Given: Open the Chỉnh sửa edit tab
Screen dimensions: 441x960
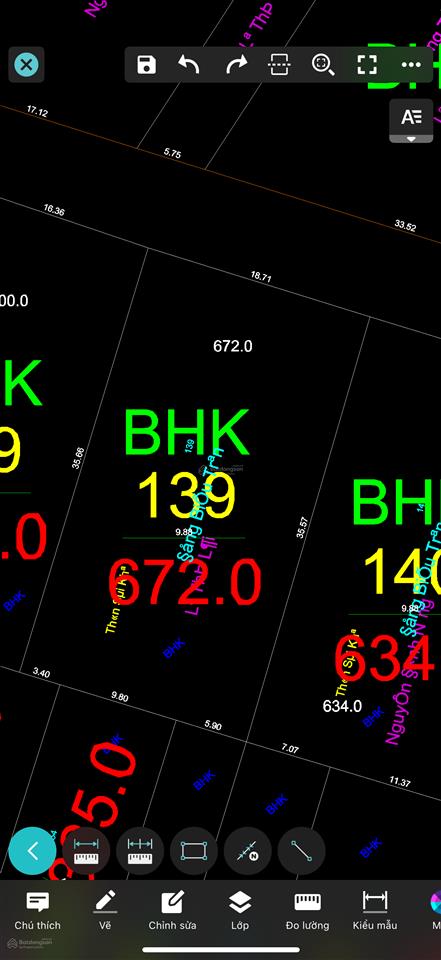Looking at the screenshot, I should tap(172, 911).
